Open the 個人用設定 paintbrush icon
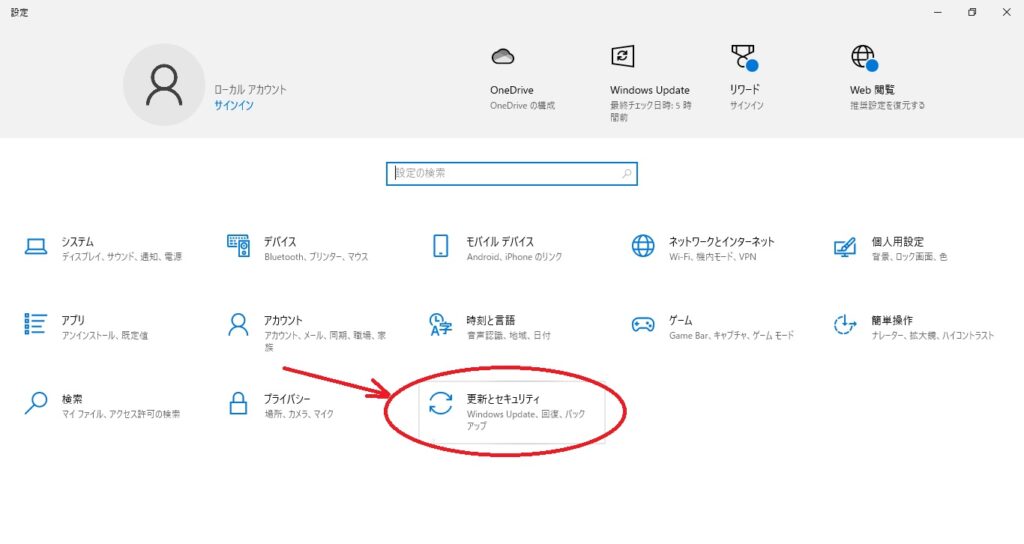Viewport: 1024px width, 544px height. 845,248
